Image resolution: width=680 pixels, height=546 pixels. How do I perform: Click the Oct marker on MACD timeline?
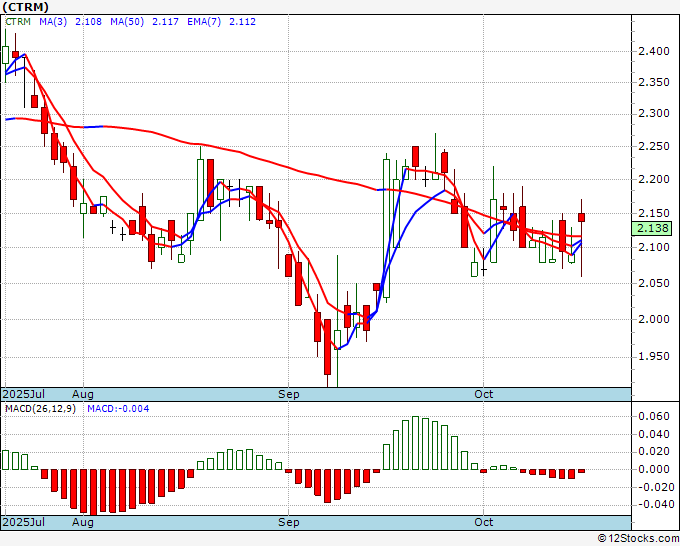point(484,522)
